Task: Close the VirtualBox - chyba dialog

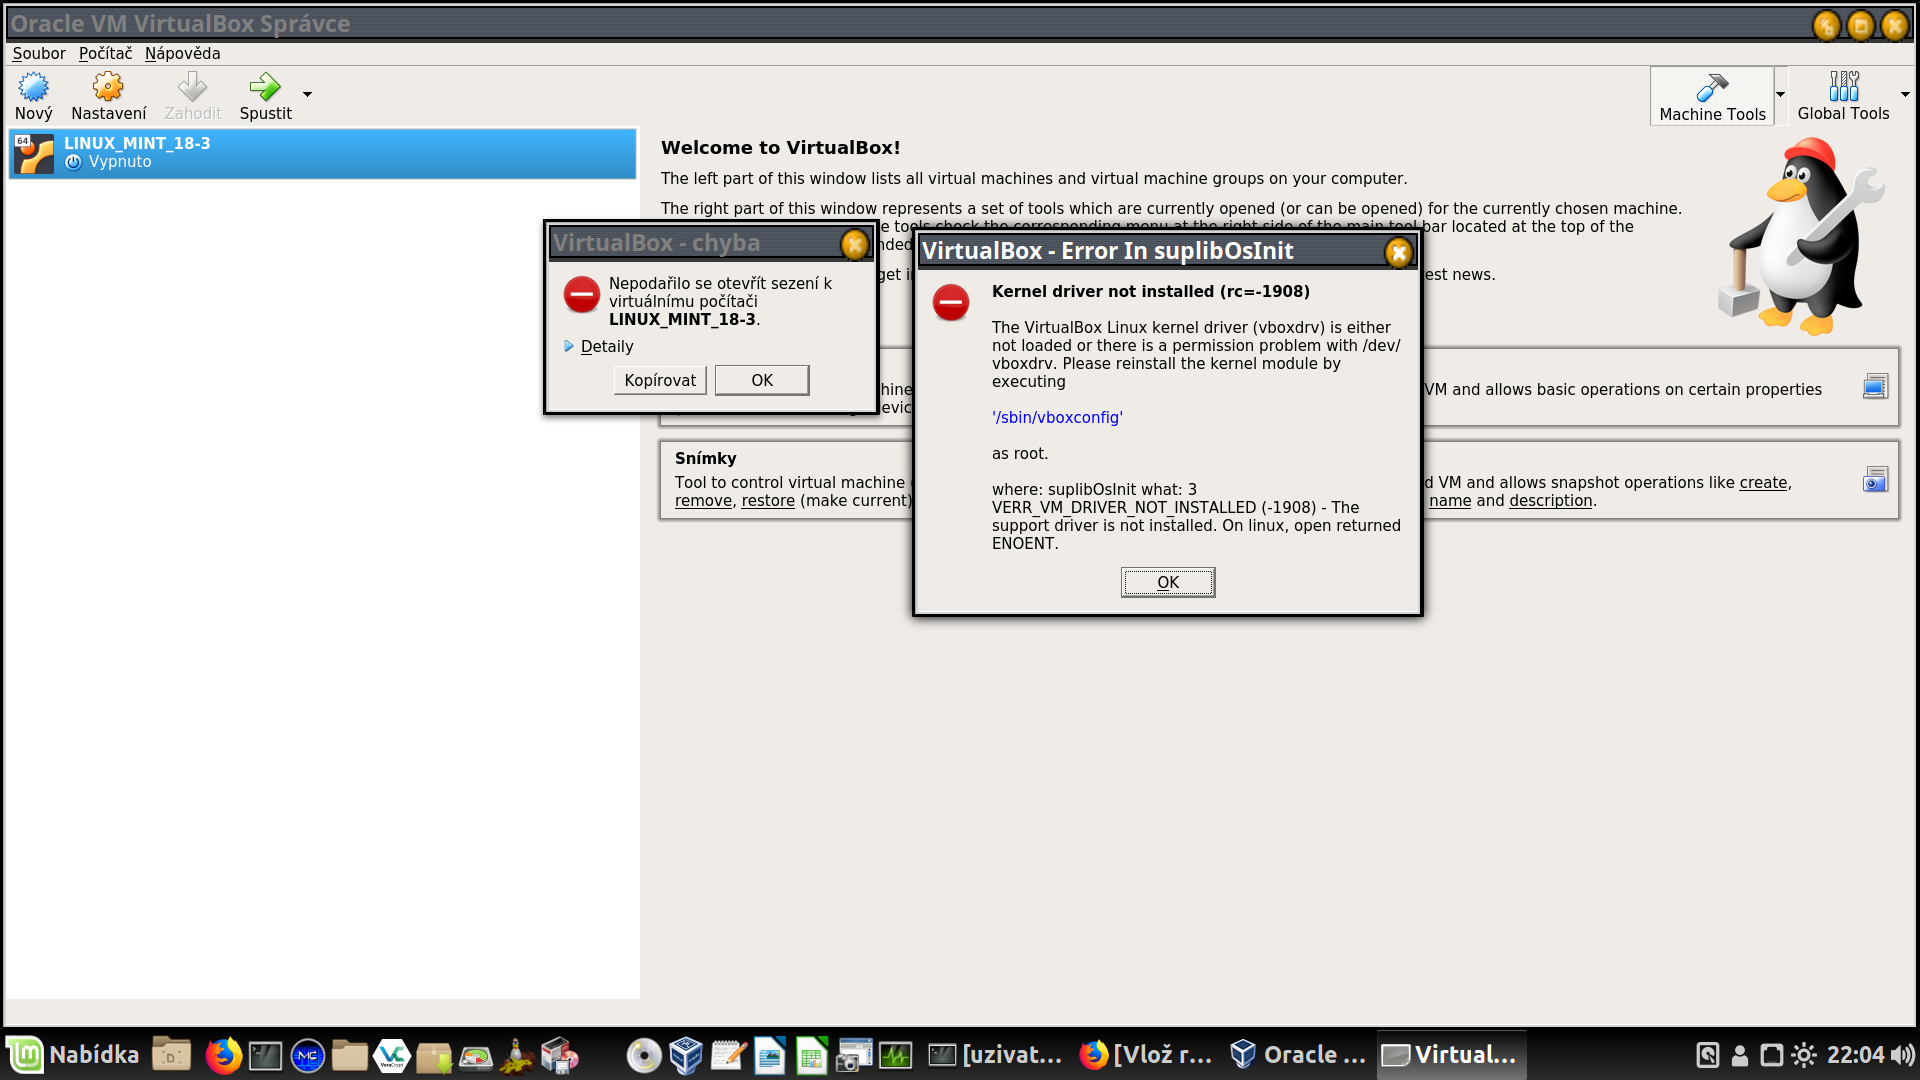Action: pos(854,244)
